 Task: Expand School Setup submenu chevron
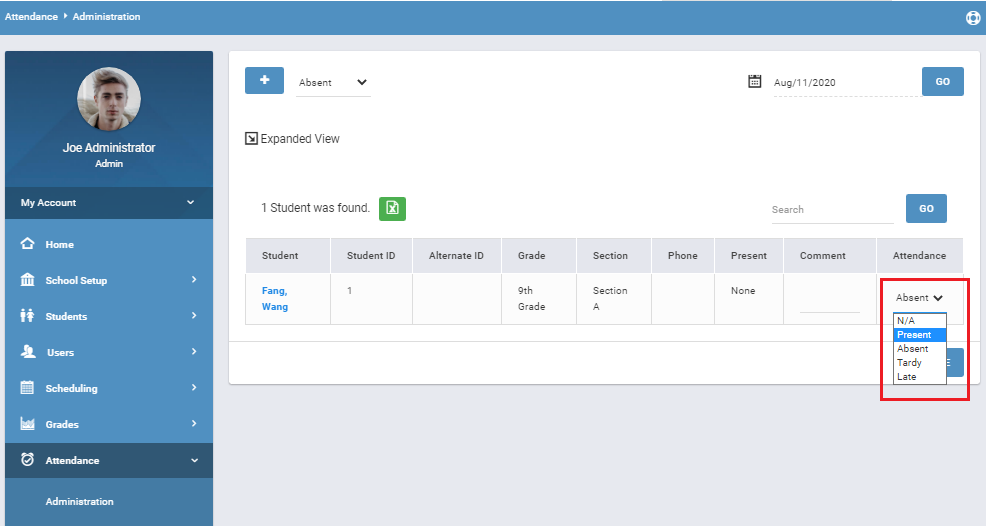pyautogui.click(x=194, y=279)
